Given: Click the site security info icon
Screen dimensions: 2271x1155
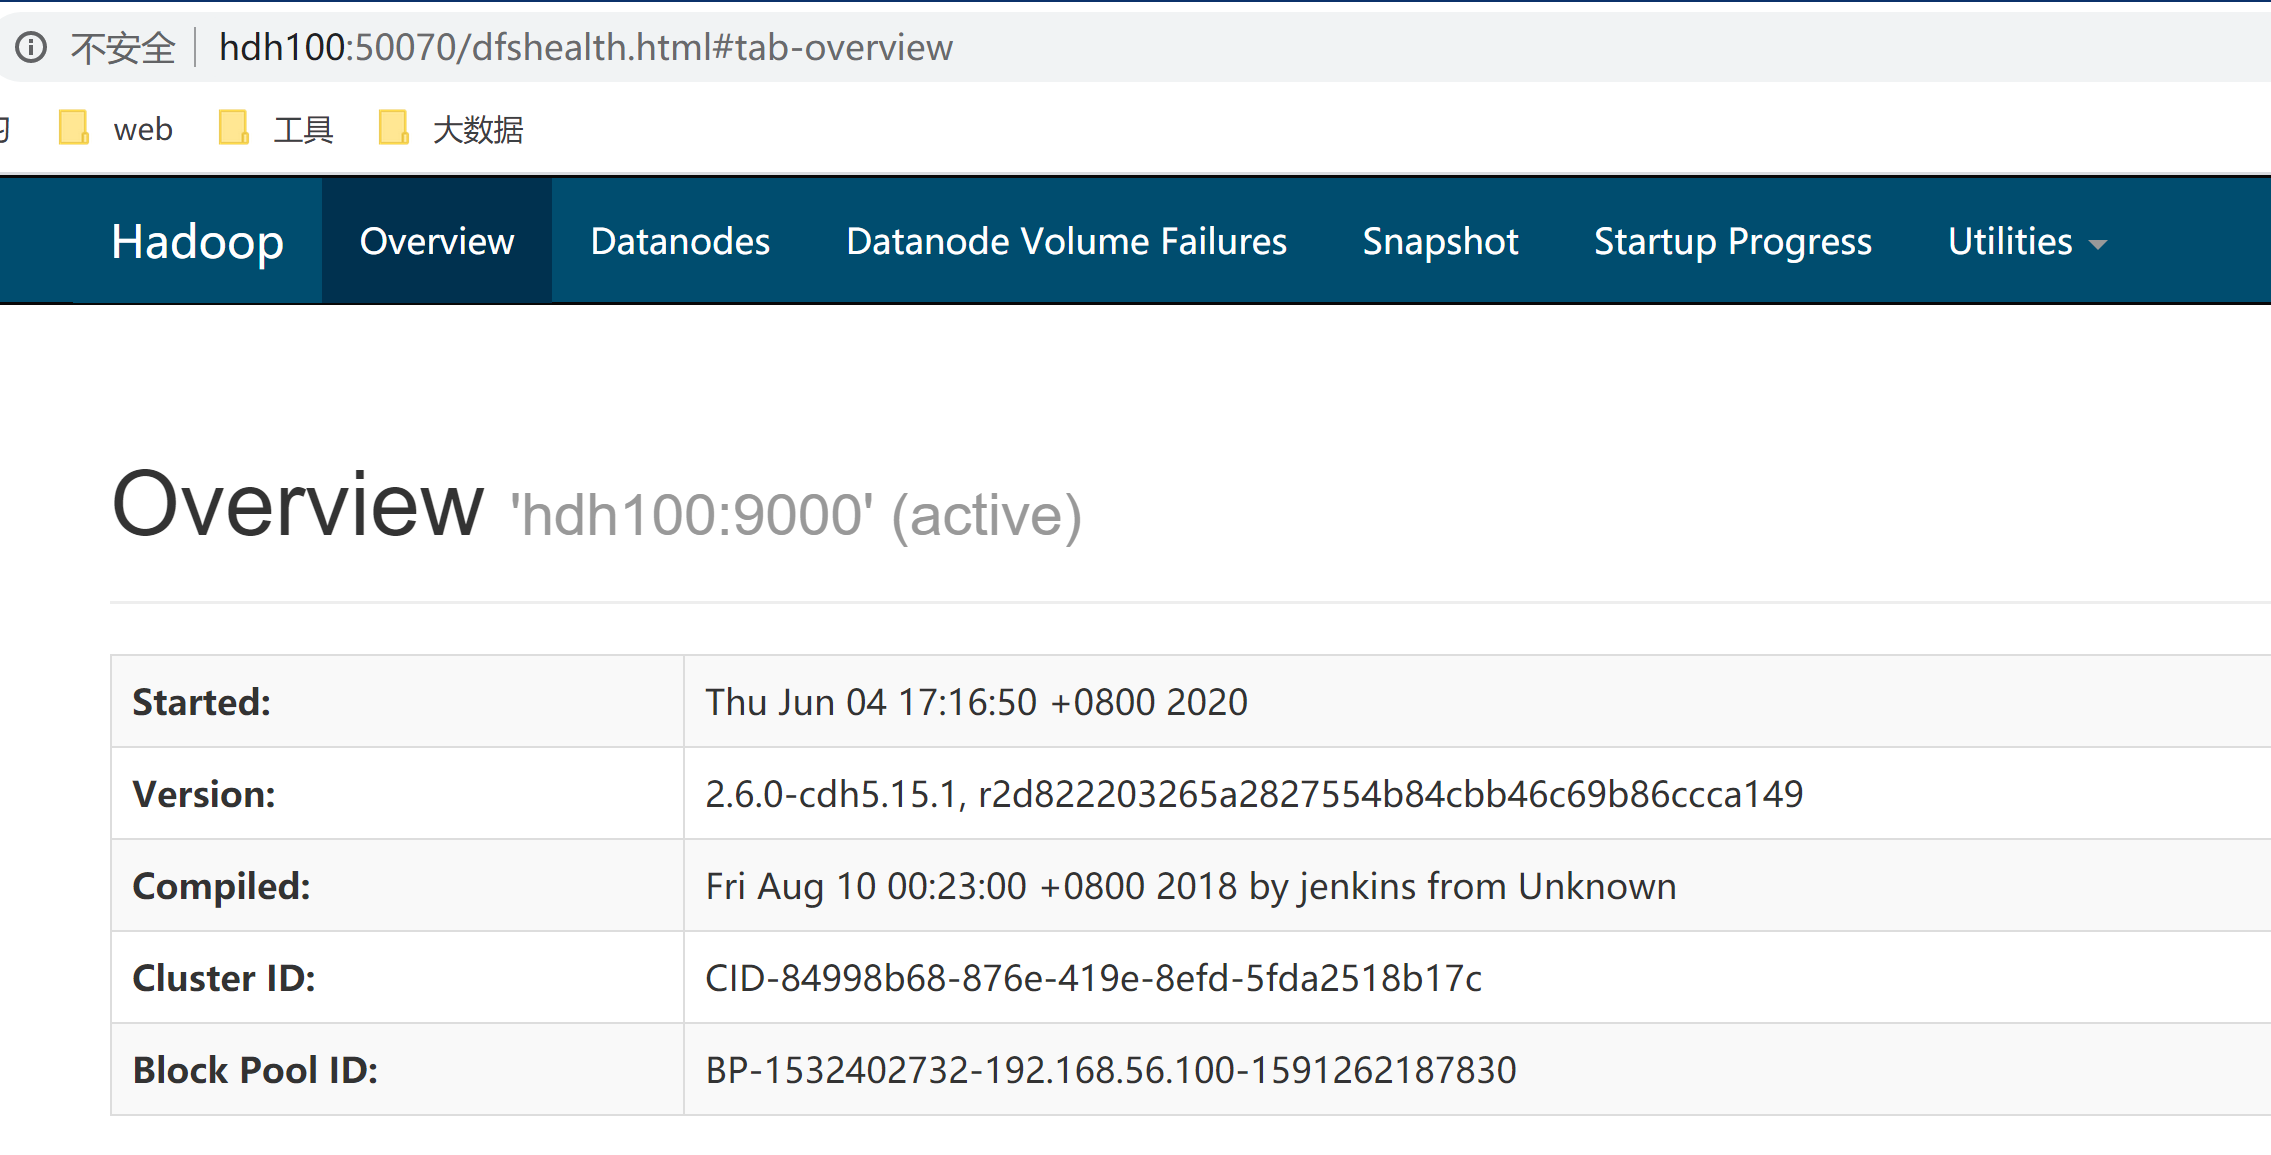Looking at the screenshot, I should coord(31,46).
